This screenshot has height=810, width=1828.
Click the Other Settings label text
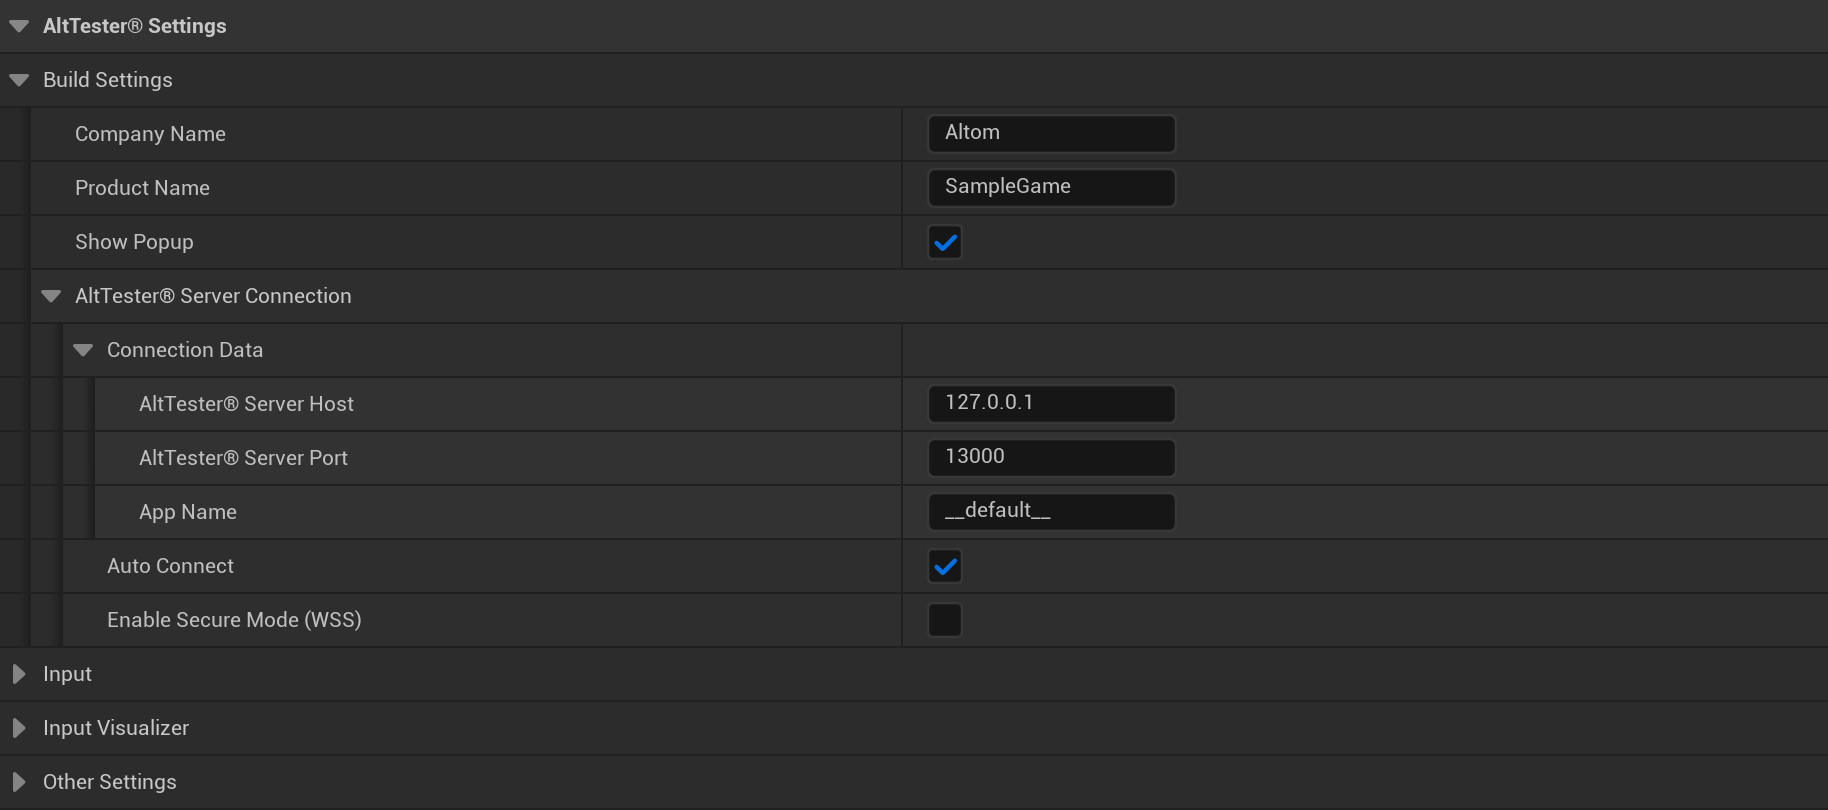coord(110,782)
